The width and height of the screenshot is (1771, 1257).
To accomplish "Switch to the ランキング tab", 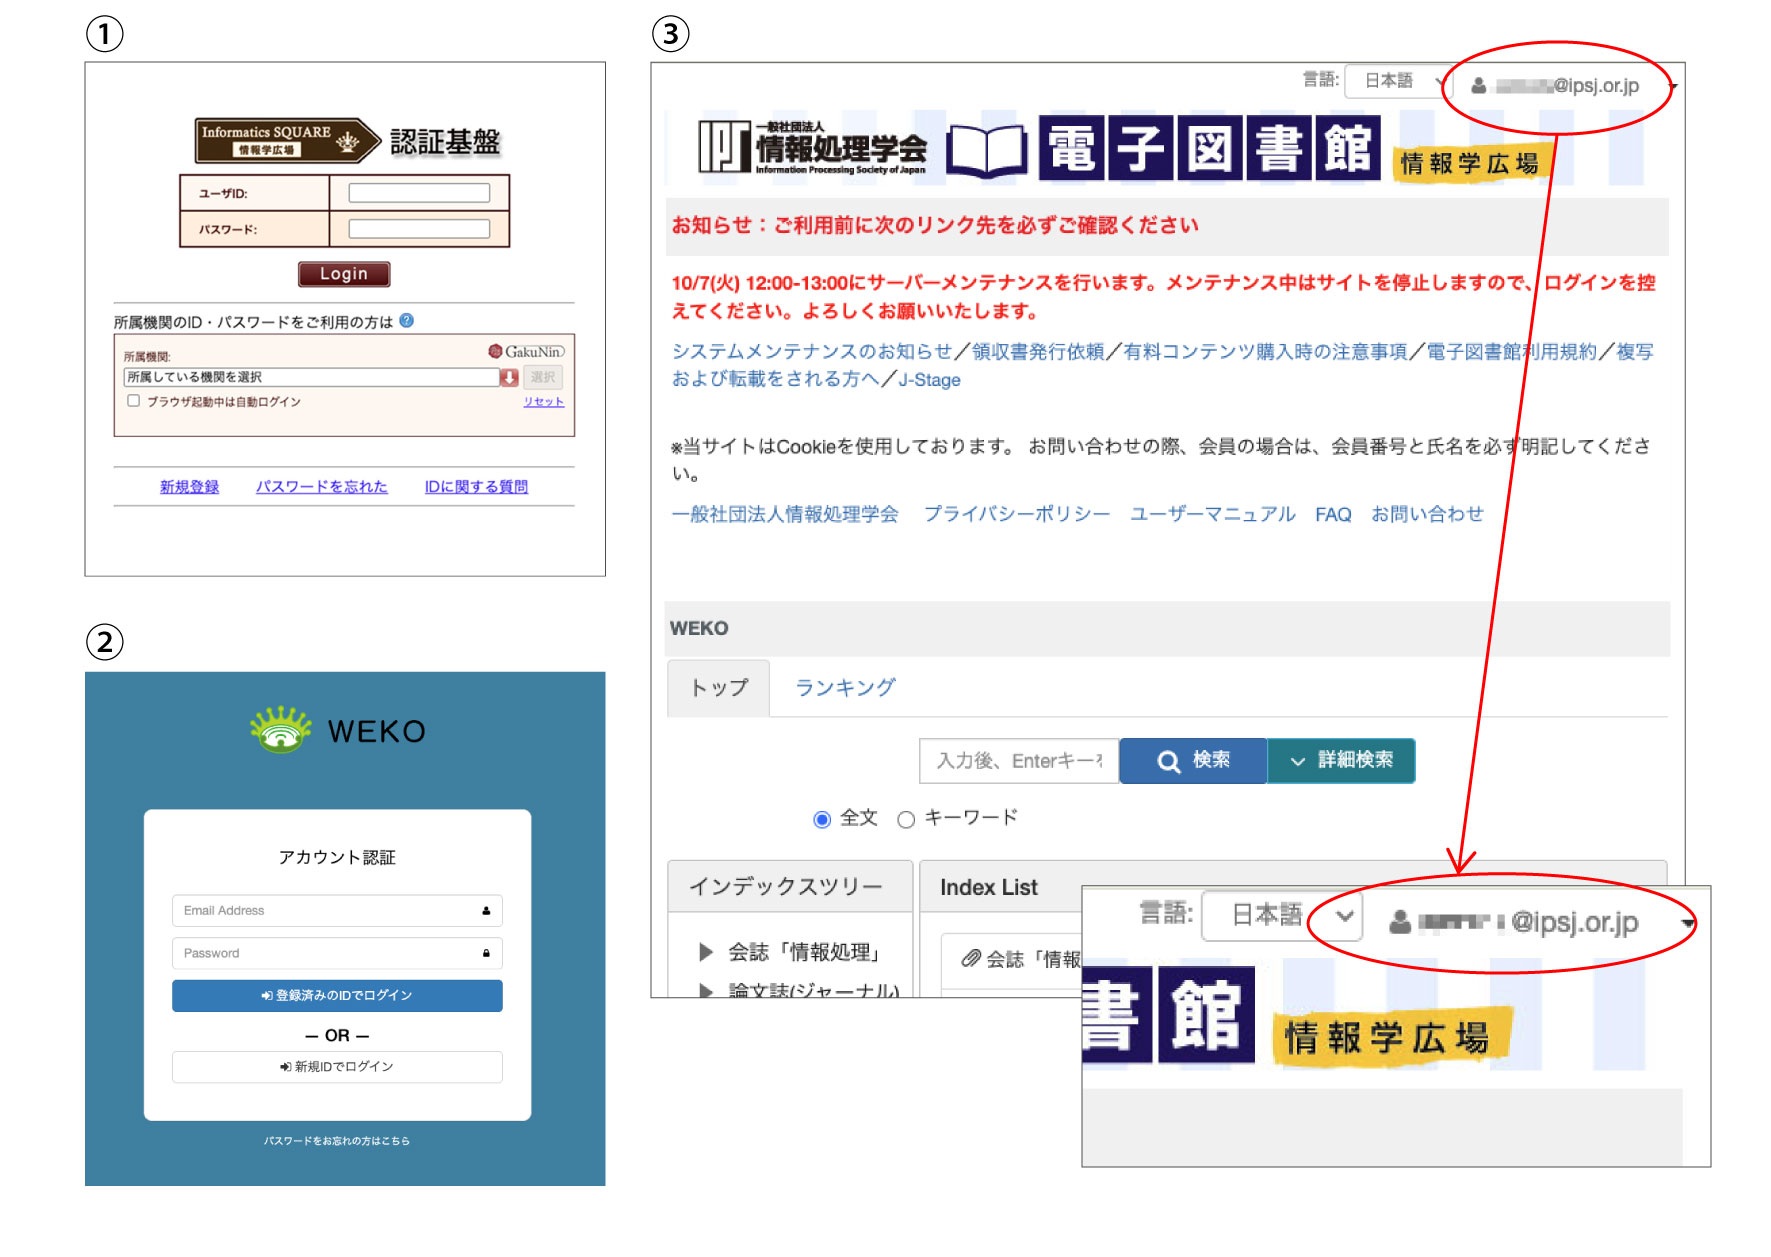I will 845,688.
